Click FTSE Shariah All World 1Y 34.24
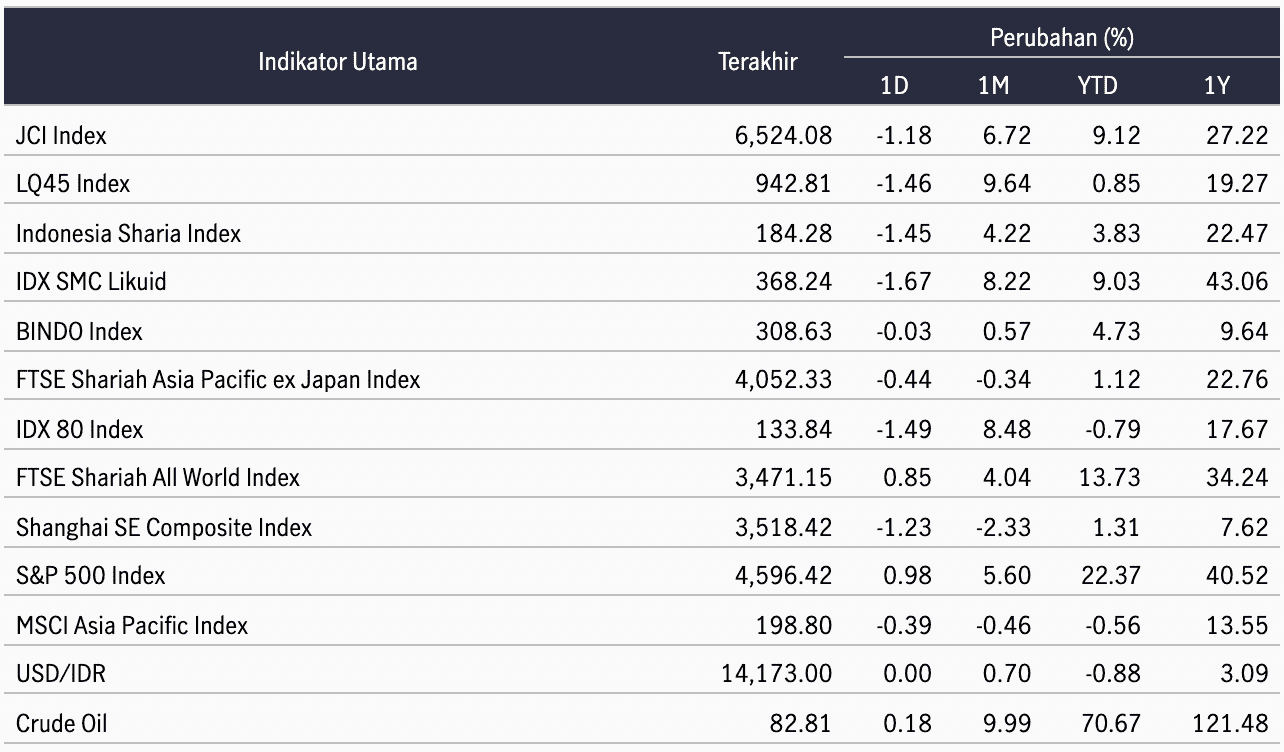Screen dimensions: 1284x752 (1238, 478)
